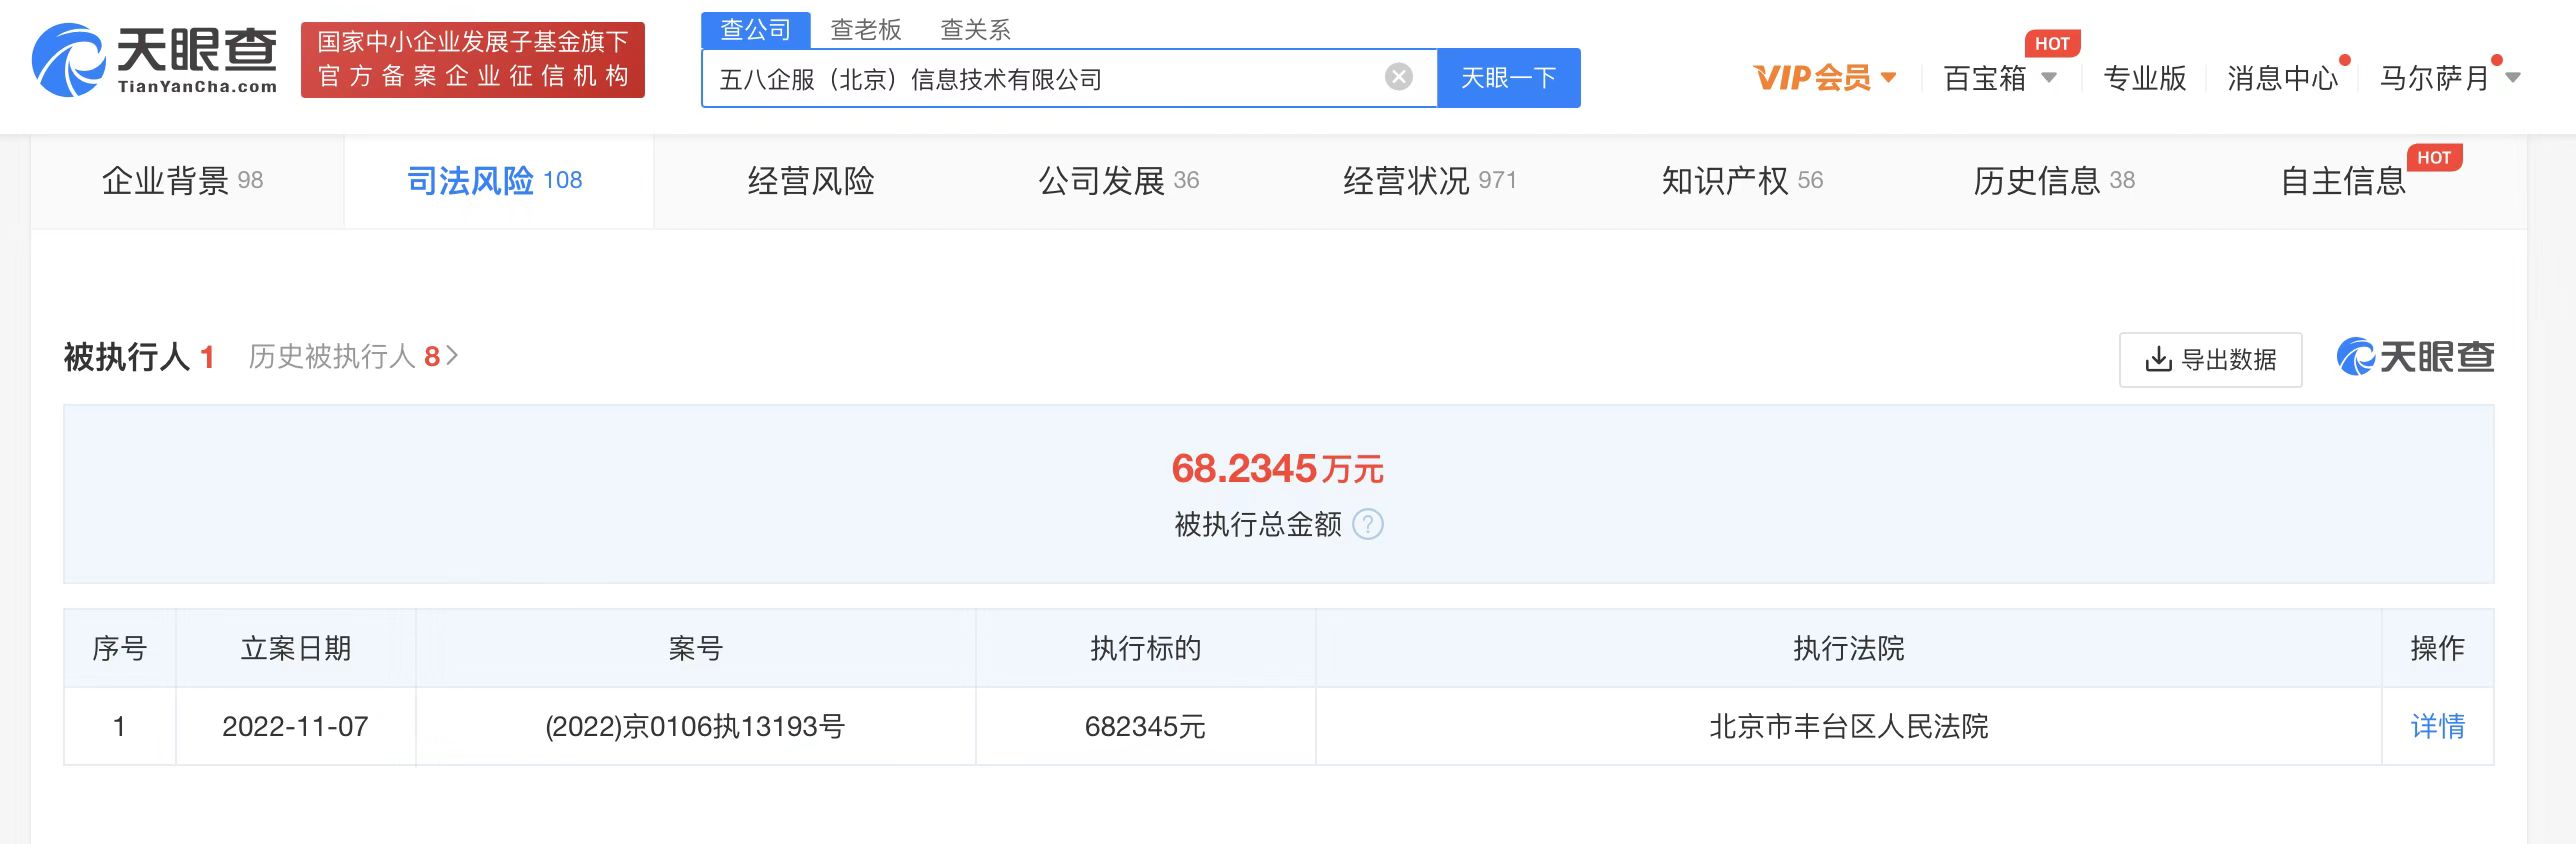Click the TianYanCha watermark logo beside export
Image resolution: width=2576 pixels, height=844 pixels.
click(x=2414, y=357)
